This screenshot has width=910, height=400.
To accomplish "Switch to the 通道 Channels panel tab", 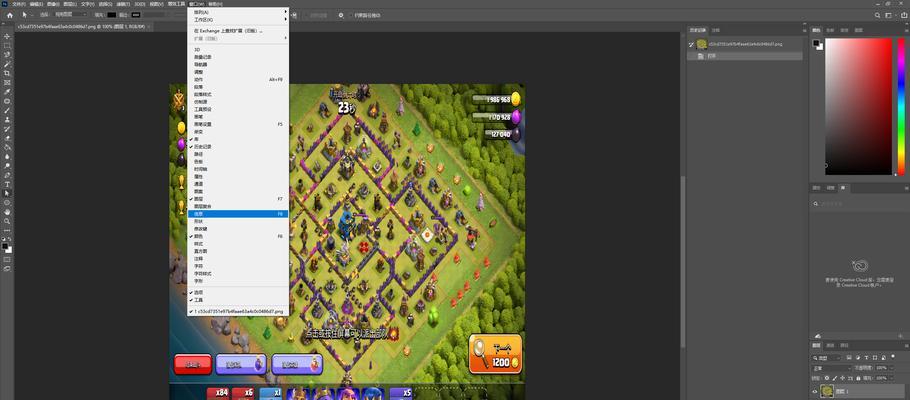I will 830,345.
